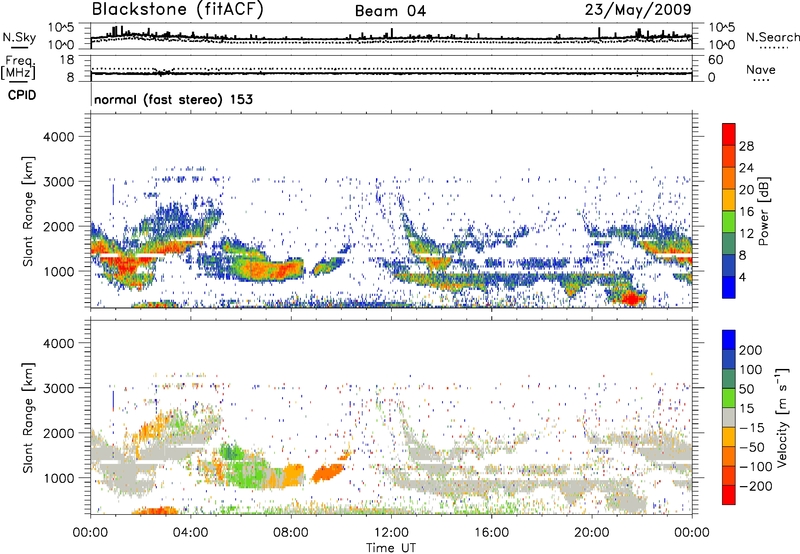Select the 'Freq. [MHz]' axis label
The image size is (800, 554).
point(18,67)
